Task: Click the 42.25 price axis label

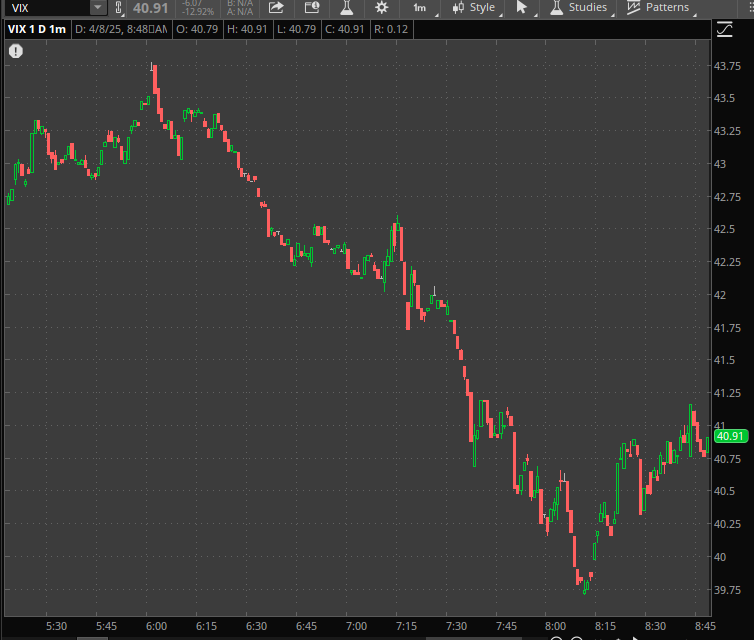Action: [727, 262]
